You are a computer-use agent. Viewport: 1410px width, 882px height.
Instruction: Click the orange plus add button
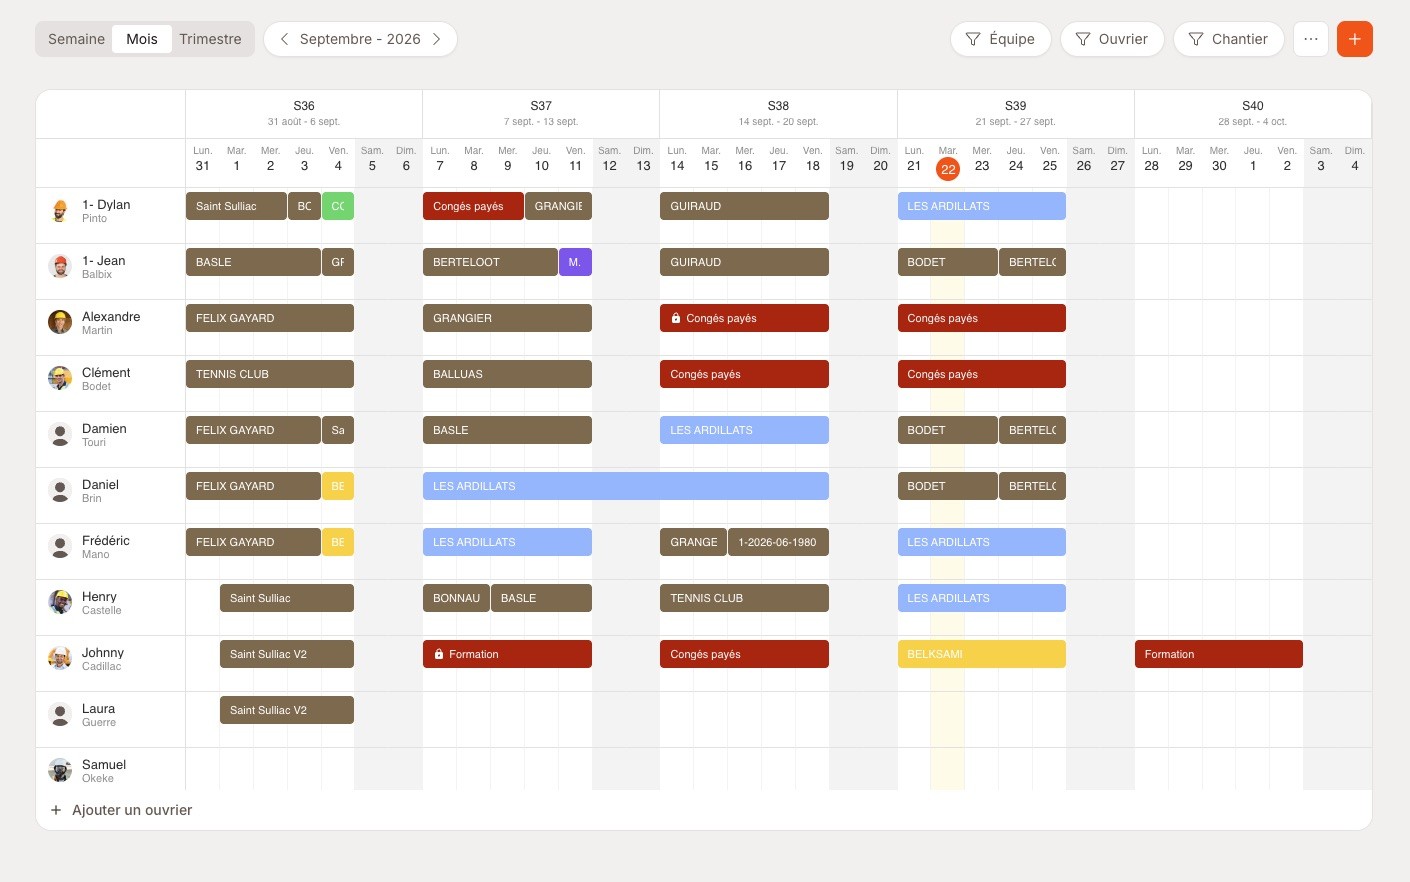(1354, 39)
